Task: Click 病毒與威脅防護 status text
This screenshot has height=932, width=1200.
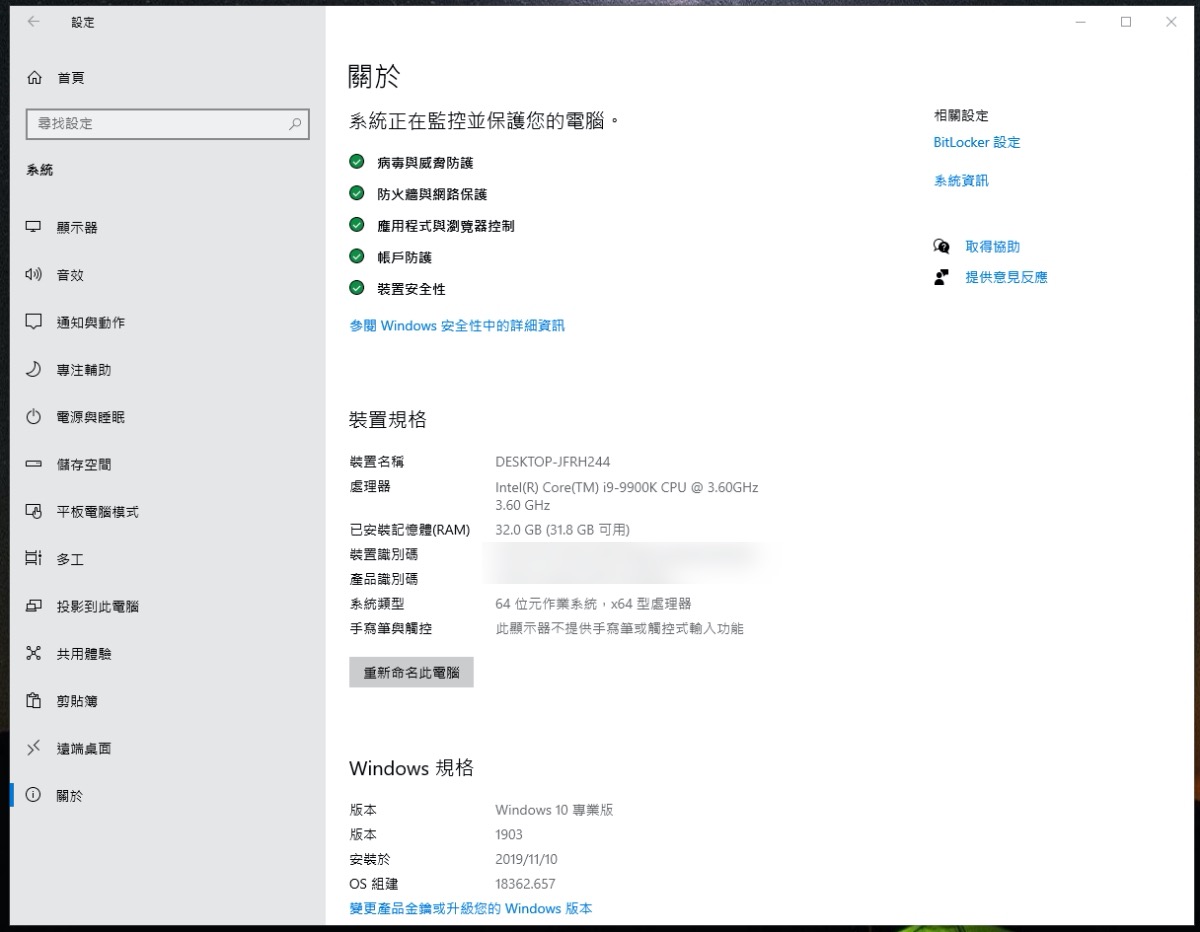Action: (425, 162)
